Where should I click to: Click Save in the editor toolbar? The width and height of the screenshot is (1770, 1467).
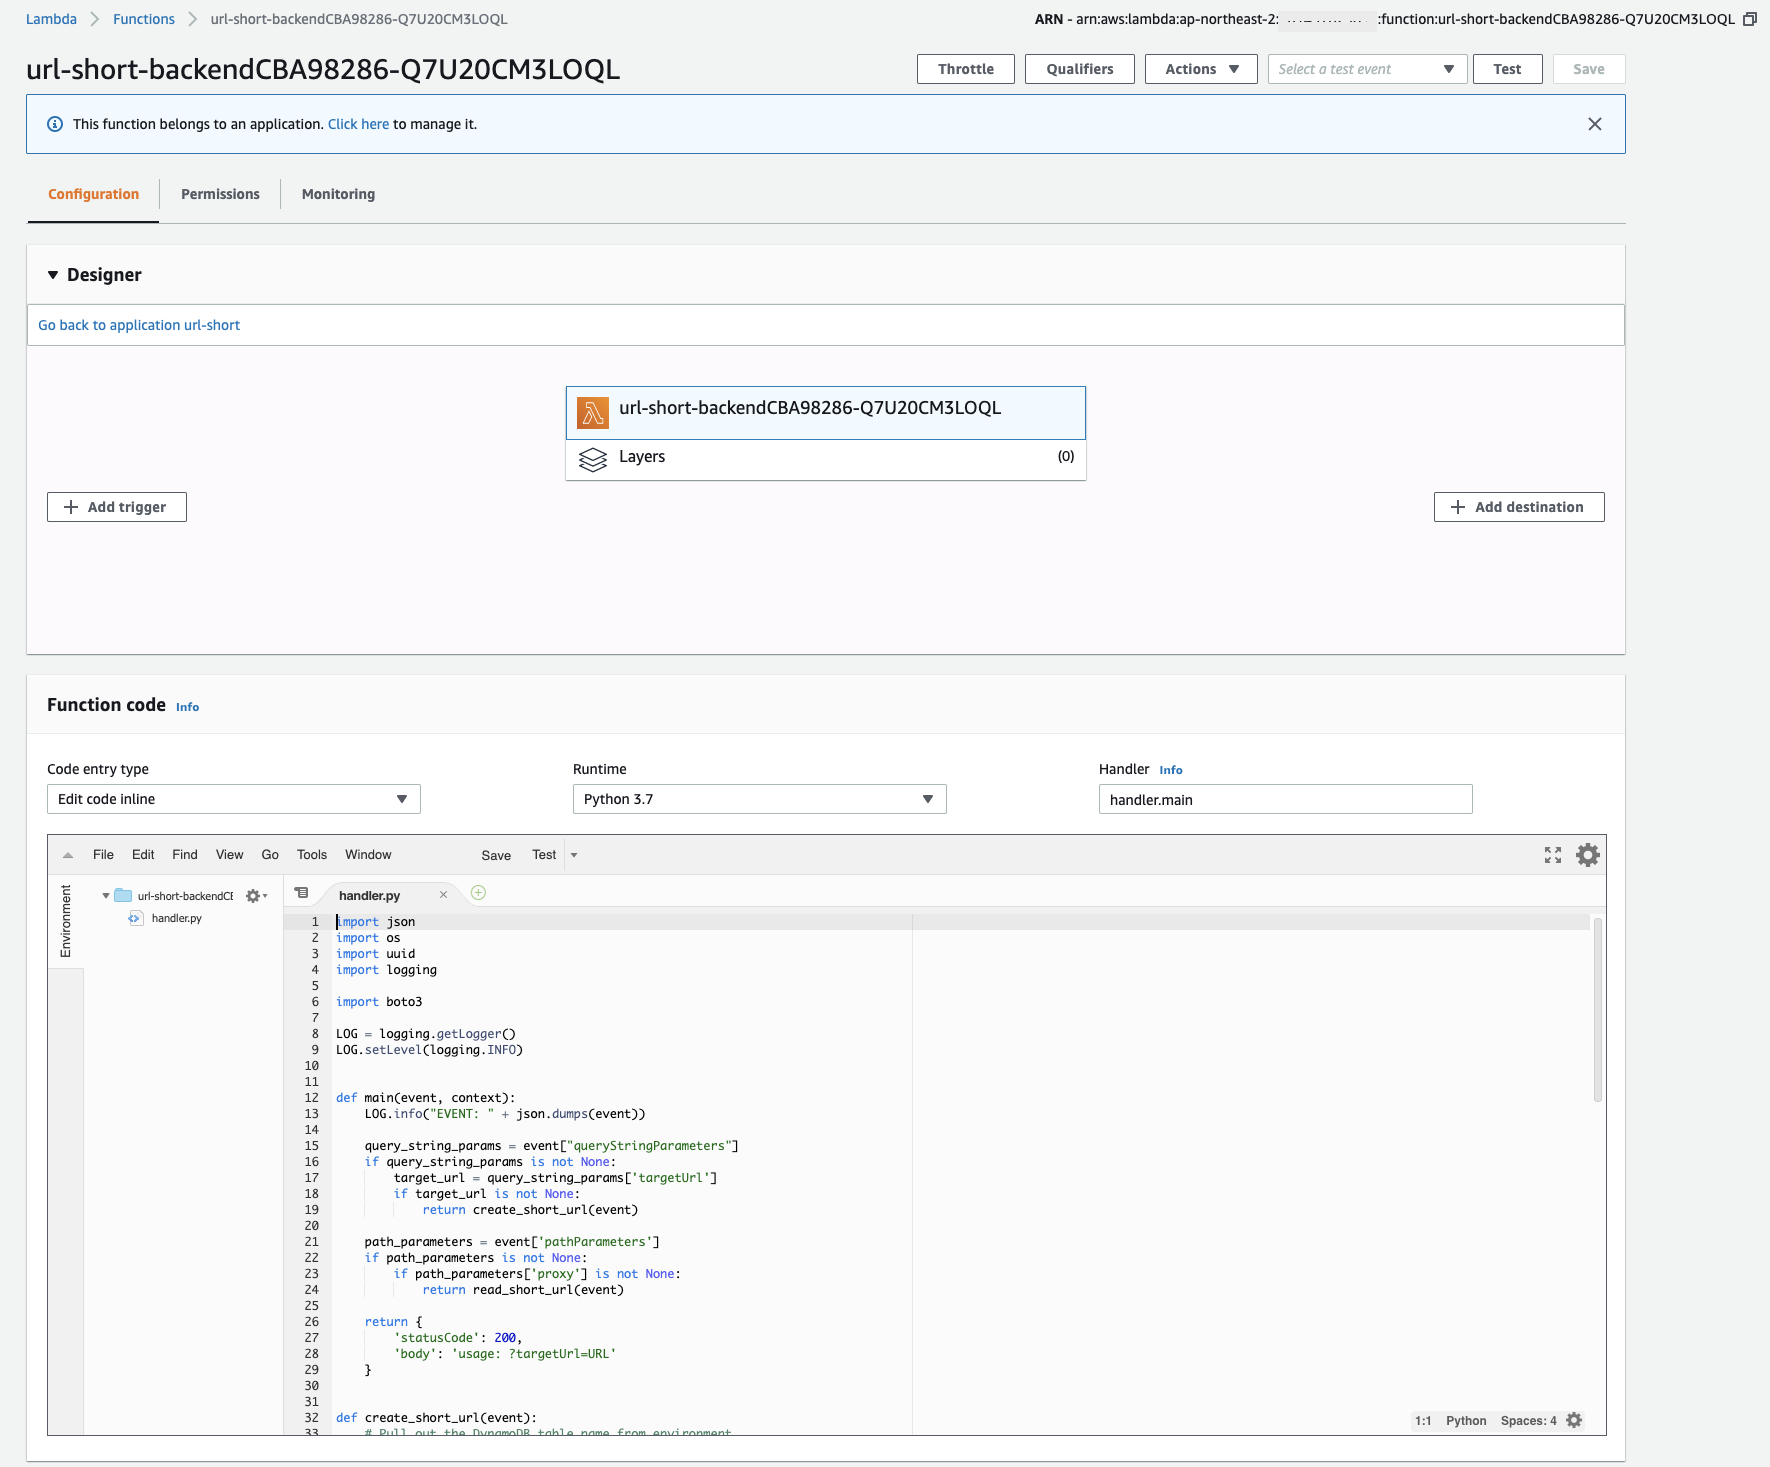496,855
